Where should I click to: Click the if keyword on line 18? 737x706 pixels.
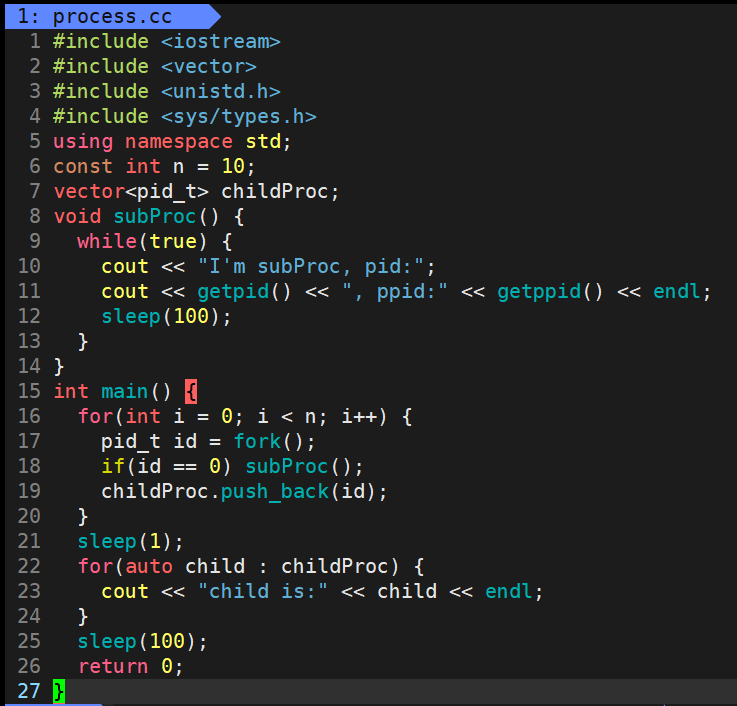(113, 466)
